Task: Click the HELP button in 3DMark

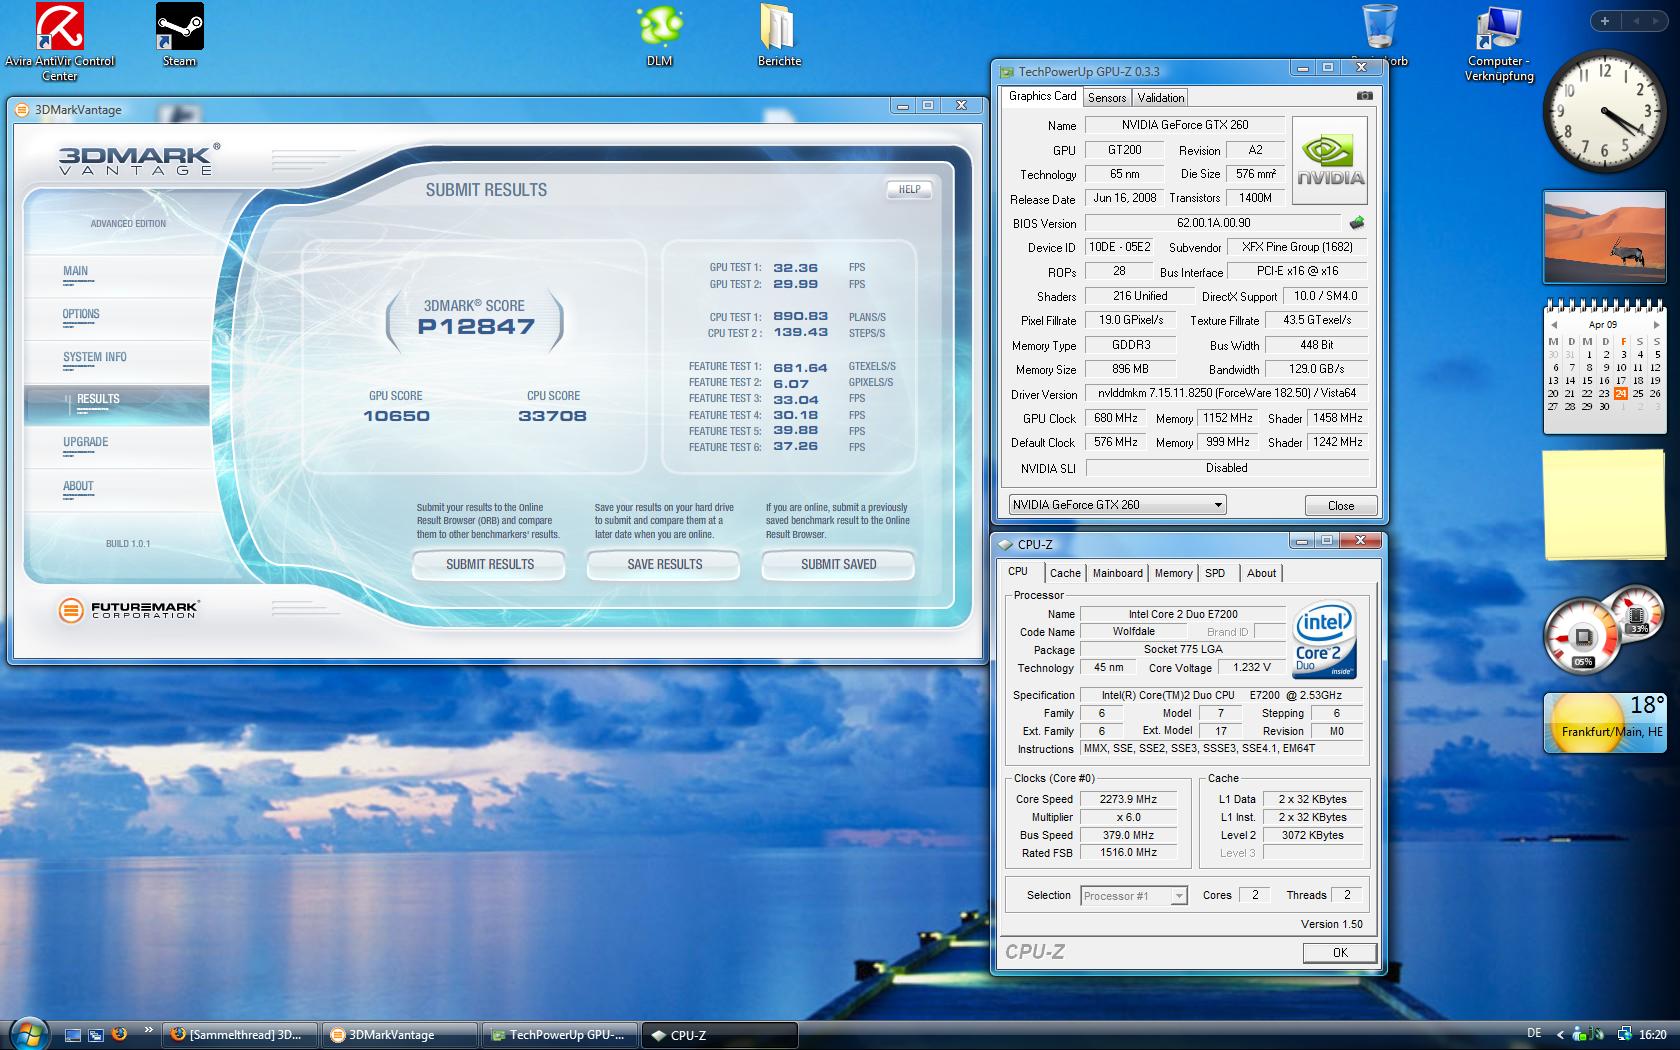Action: pyautogui.click(x=908, y=189)
